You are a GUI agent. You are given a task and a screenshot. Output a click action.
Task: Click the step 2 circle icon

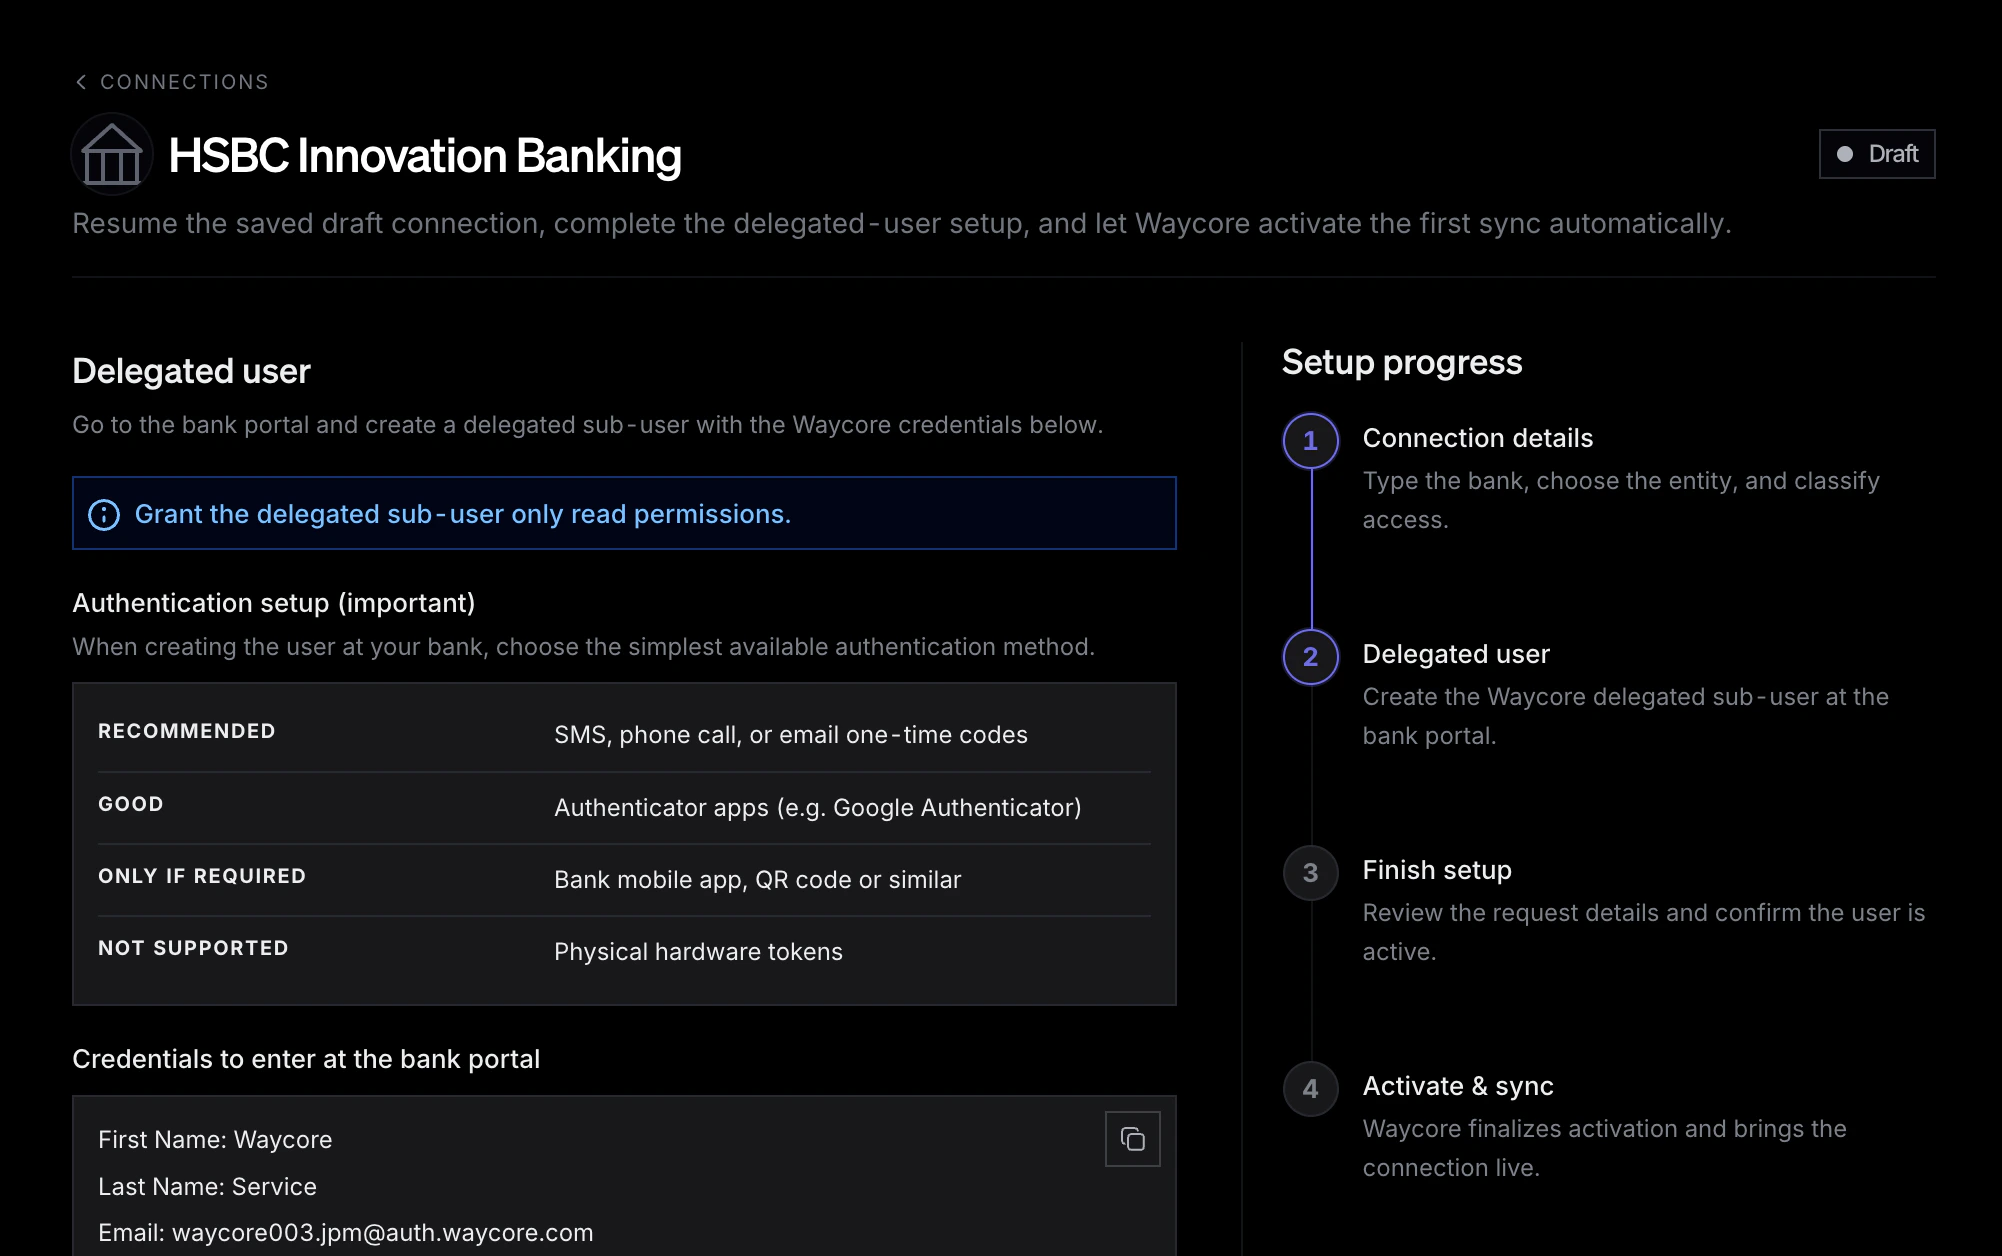tap(1310, 657)
